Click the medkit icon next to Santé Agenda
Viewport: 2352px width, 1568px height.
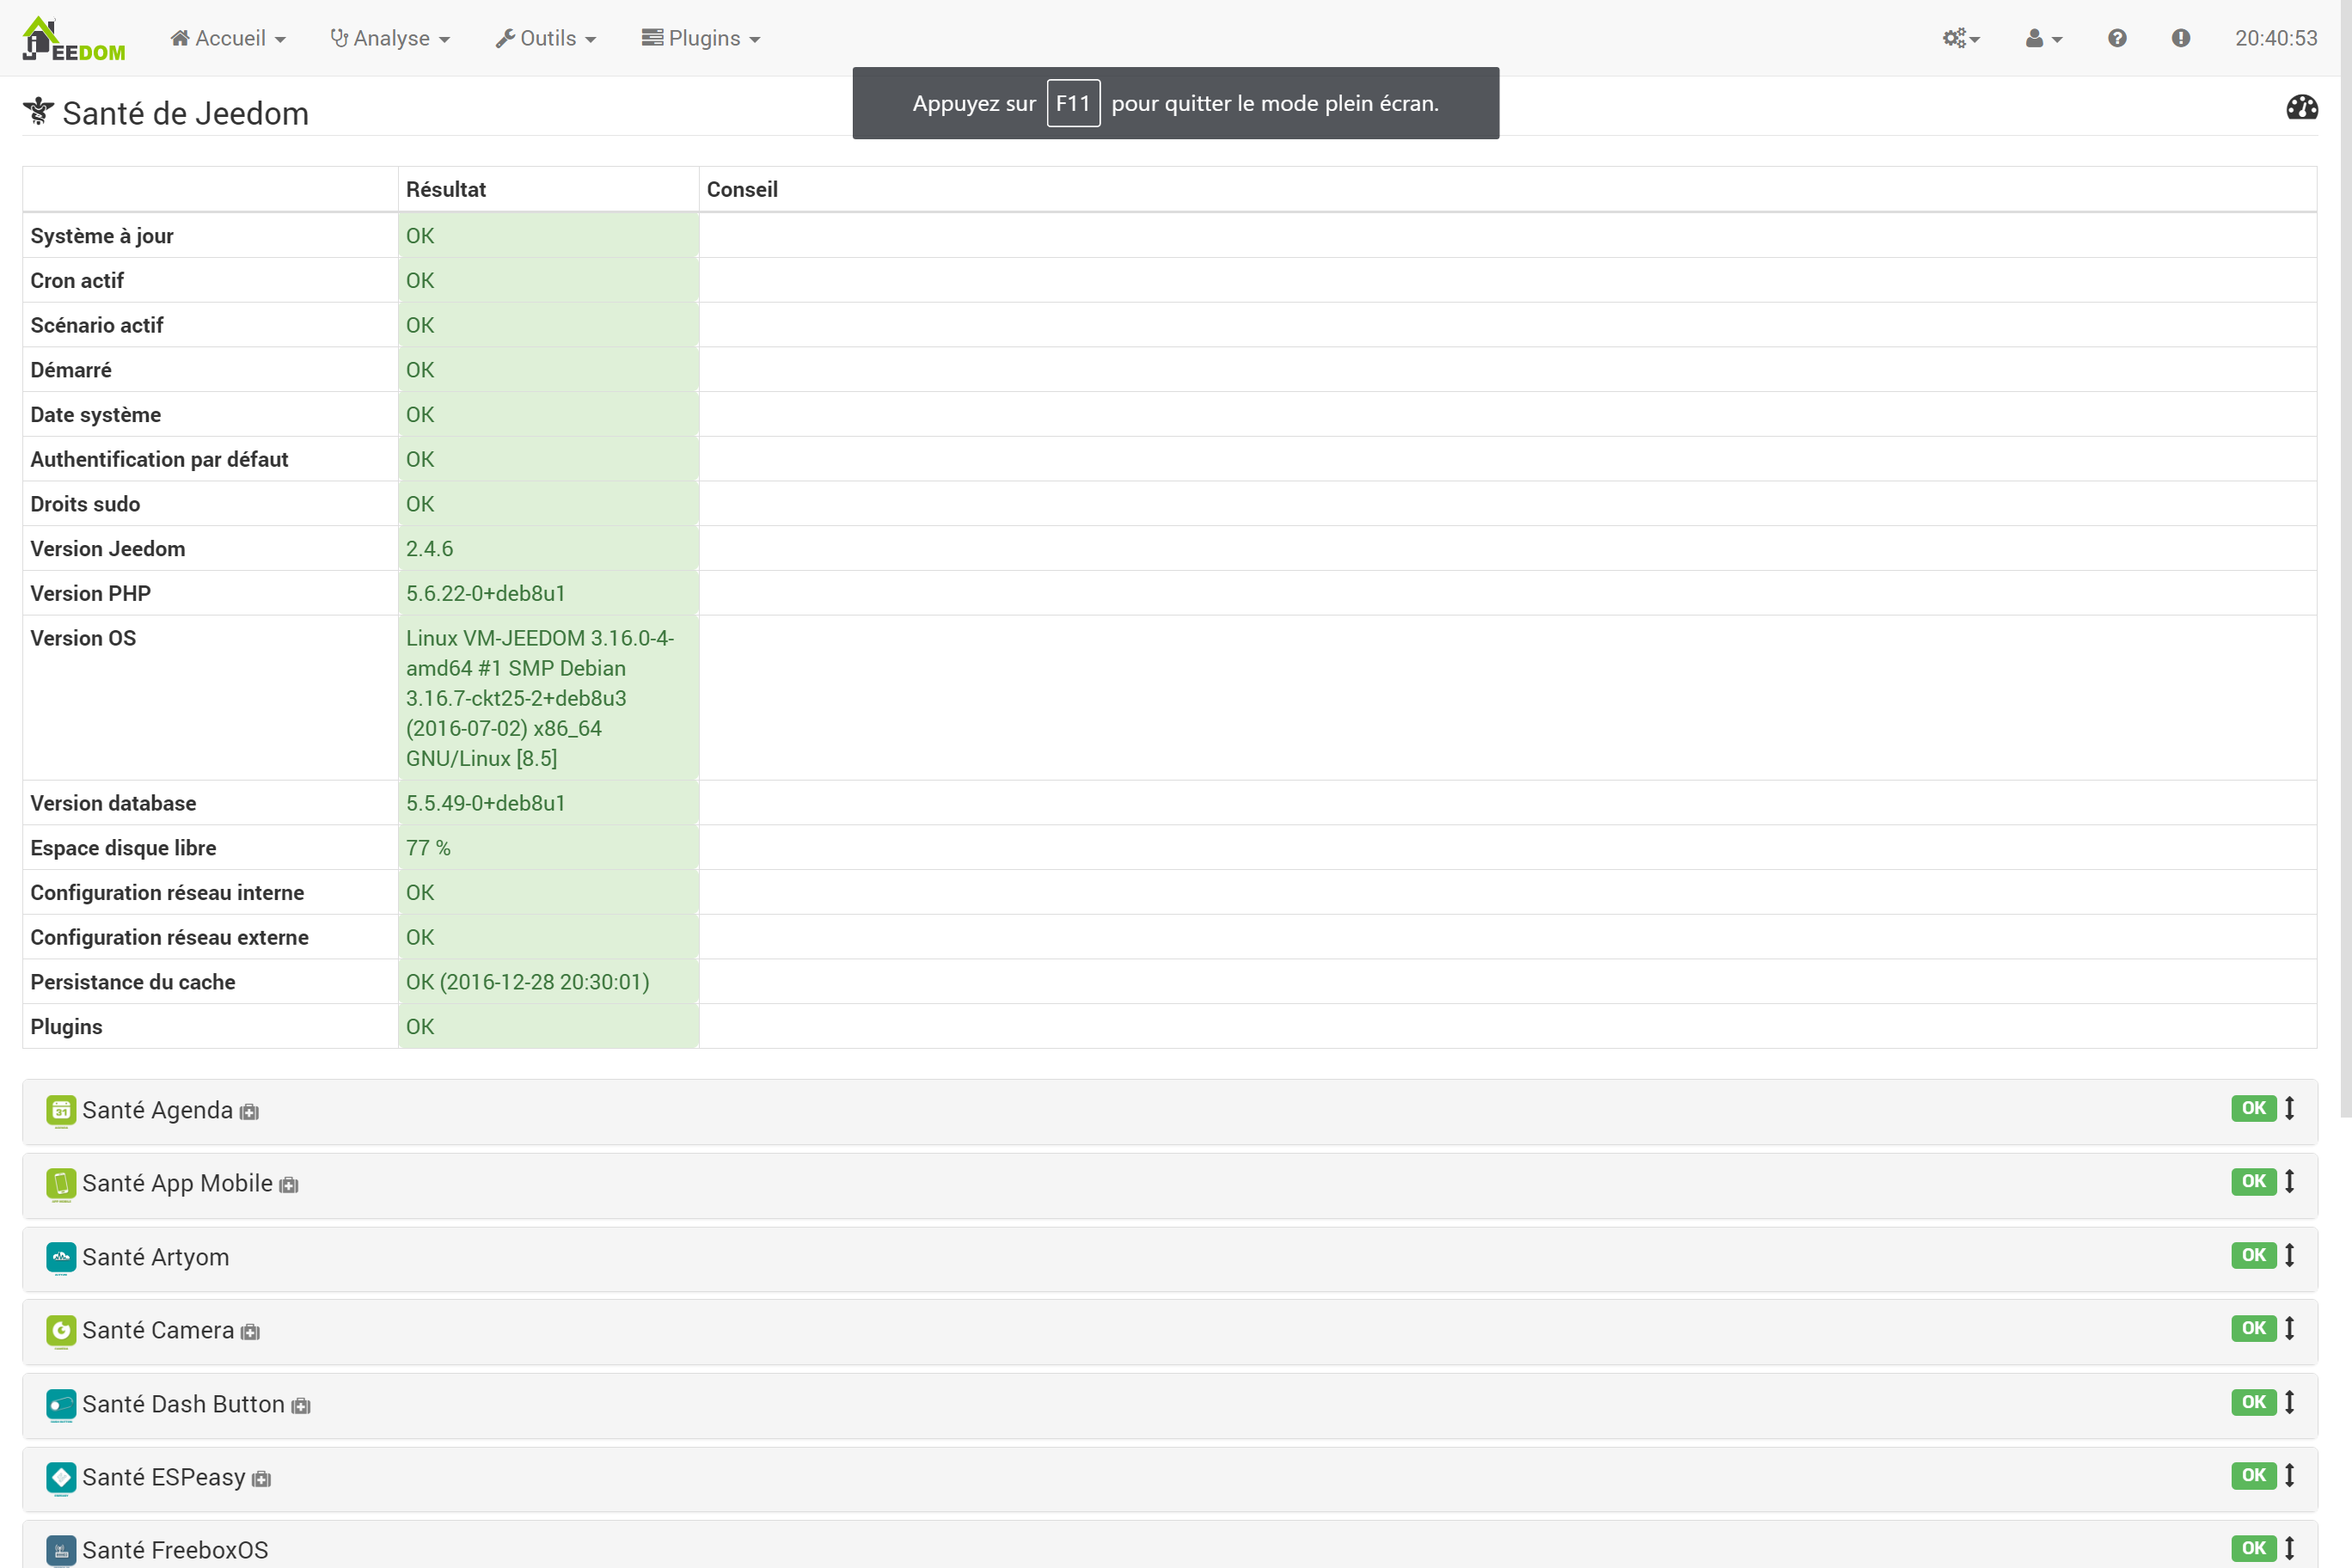(250, 1112)
